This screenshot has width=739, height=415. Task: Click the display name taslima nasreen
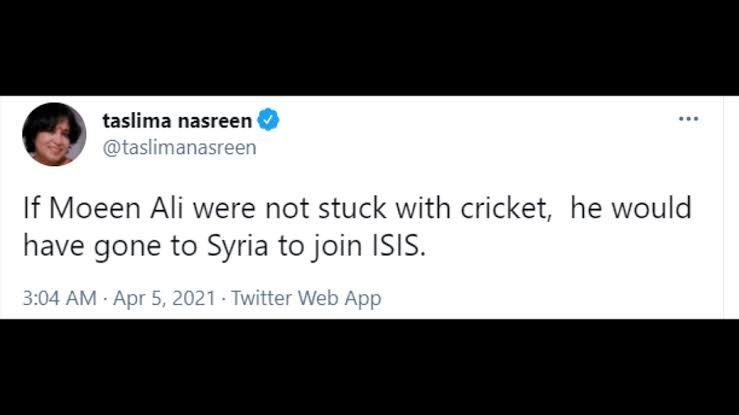[177, 121]
